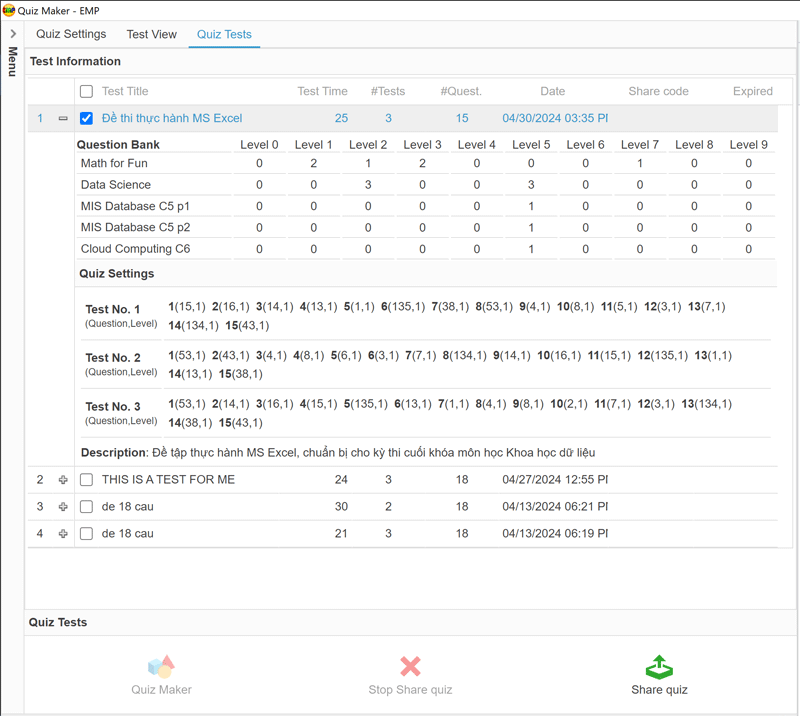
Task: Click the Quiz Maker cube icon
Action: tap(161, 666)
